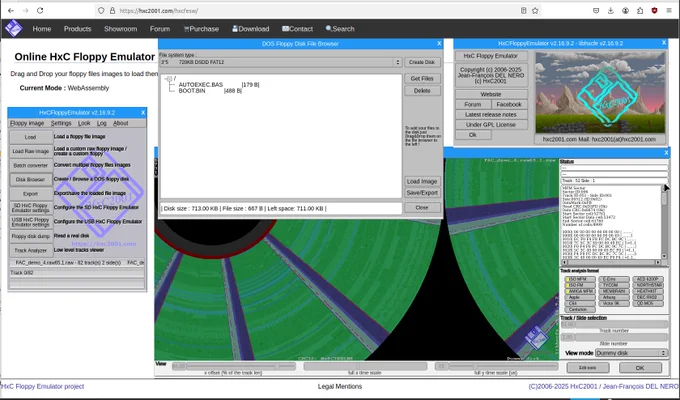Screen dimensions: 680x400
Task: Enable NORTHSTAR track analysis format
Action: [648, 285]
